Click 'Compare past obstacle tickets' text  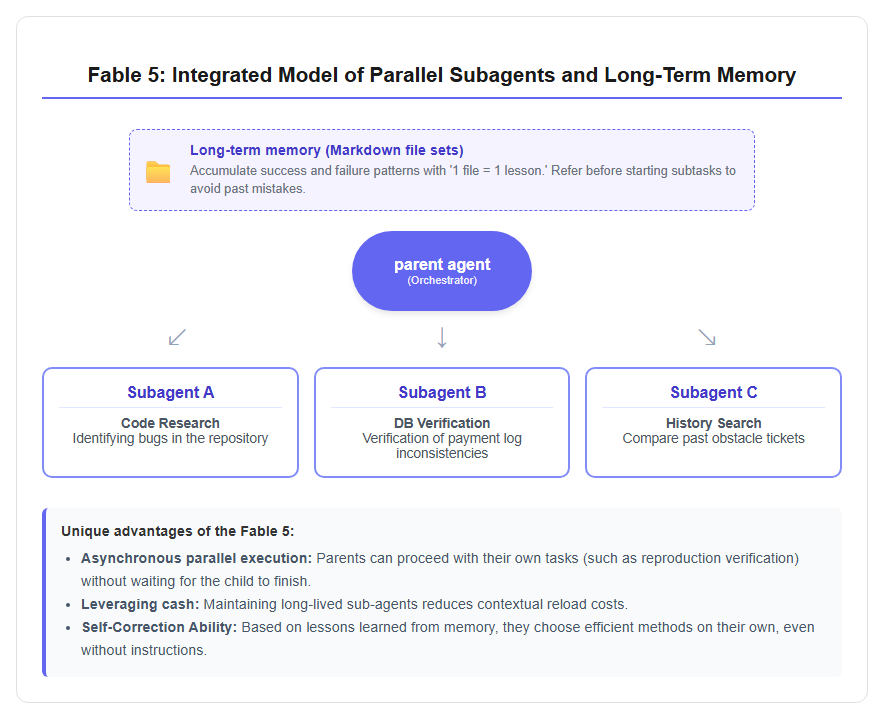pos(713,438)
